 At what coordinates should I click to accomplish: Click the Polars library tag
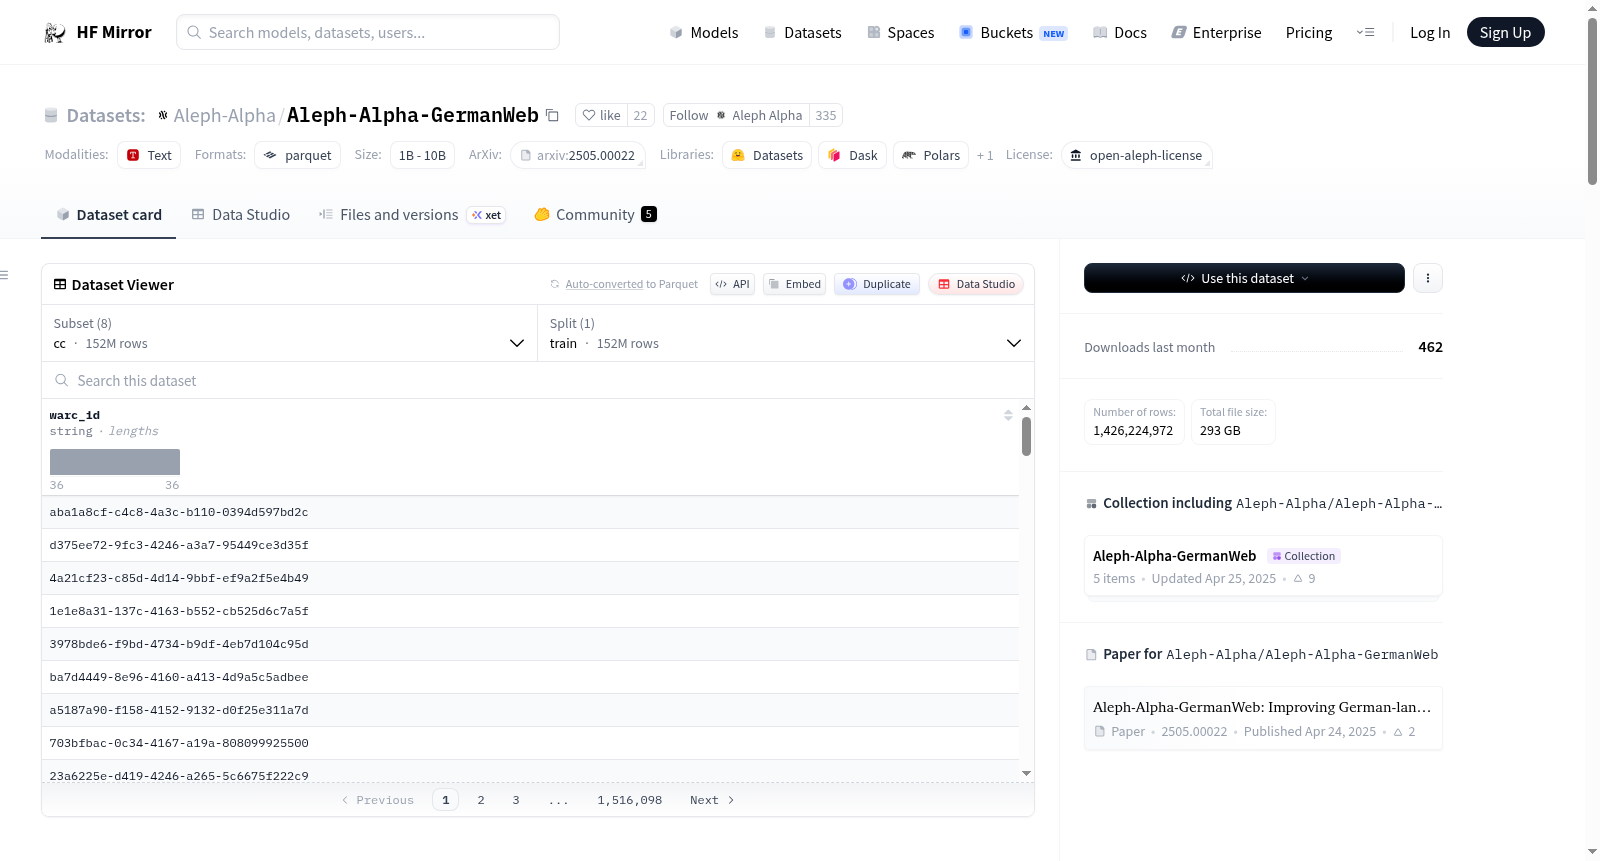tap(931, 155)
